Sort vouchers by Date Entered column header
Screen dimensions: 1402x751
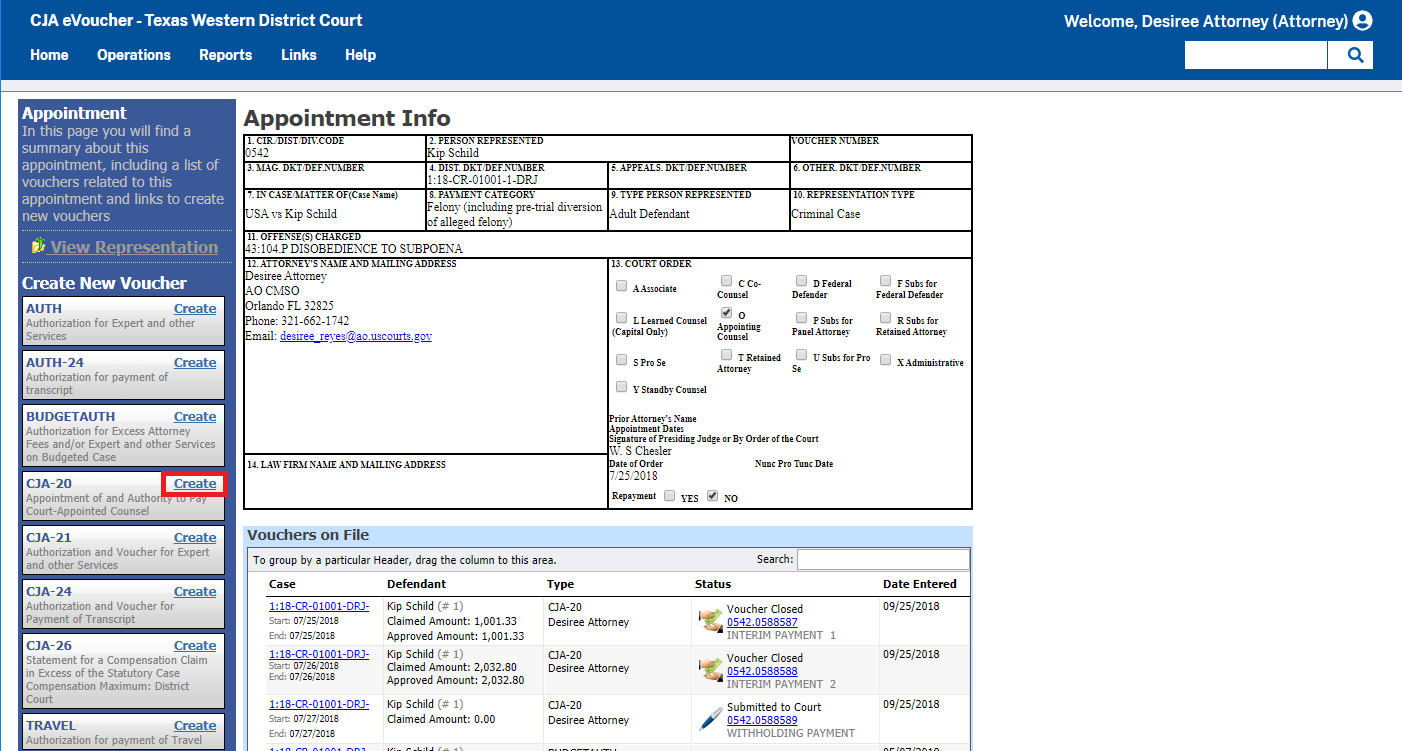(x=919, y=584)
